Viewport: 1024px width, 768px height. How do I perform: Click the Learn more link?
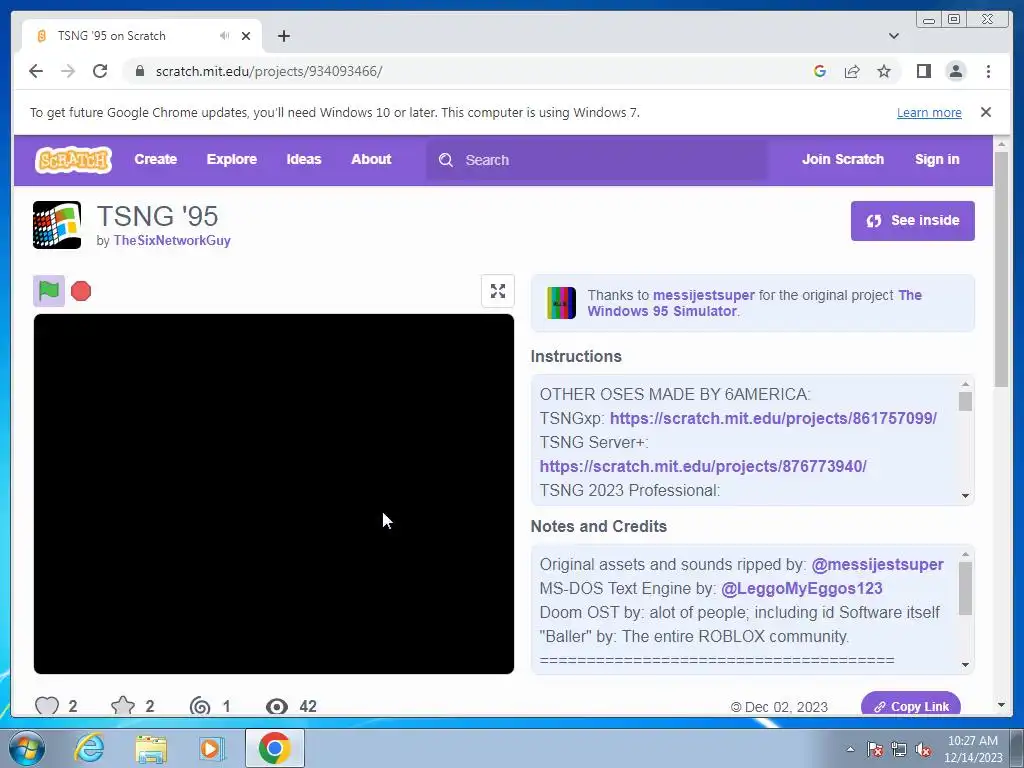pos(929,112)
